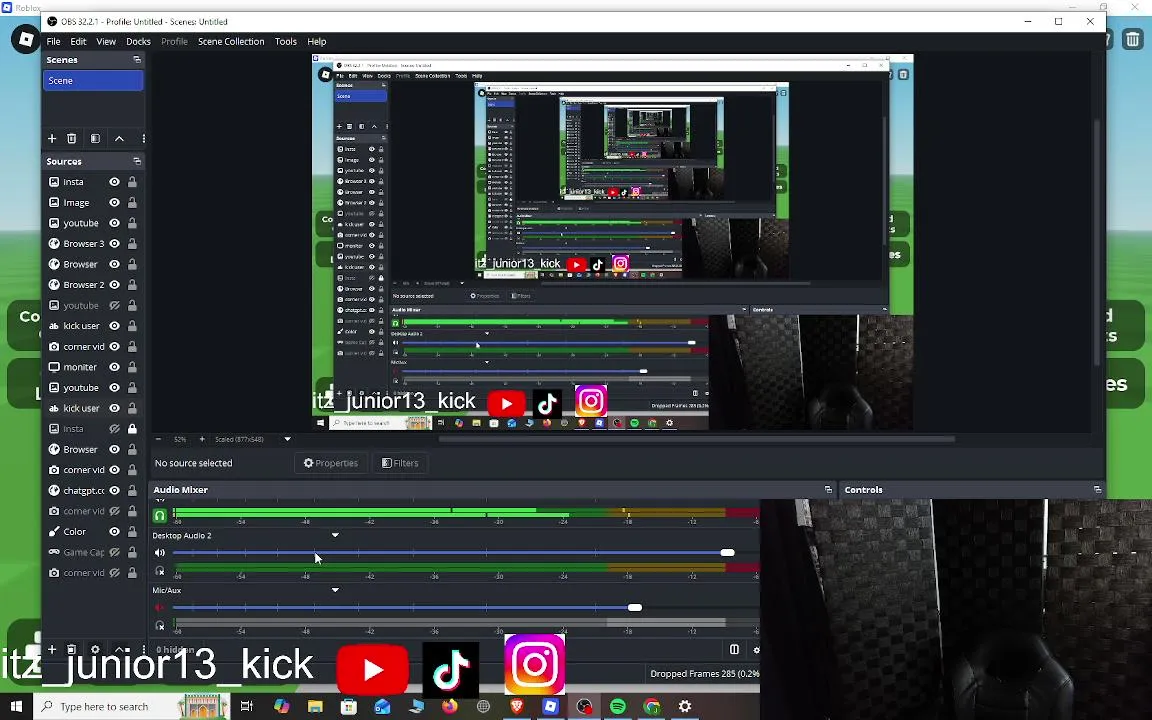Click the Sources toolbar trash icon
1152x720 pixels.
(71, 649)
